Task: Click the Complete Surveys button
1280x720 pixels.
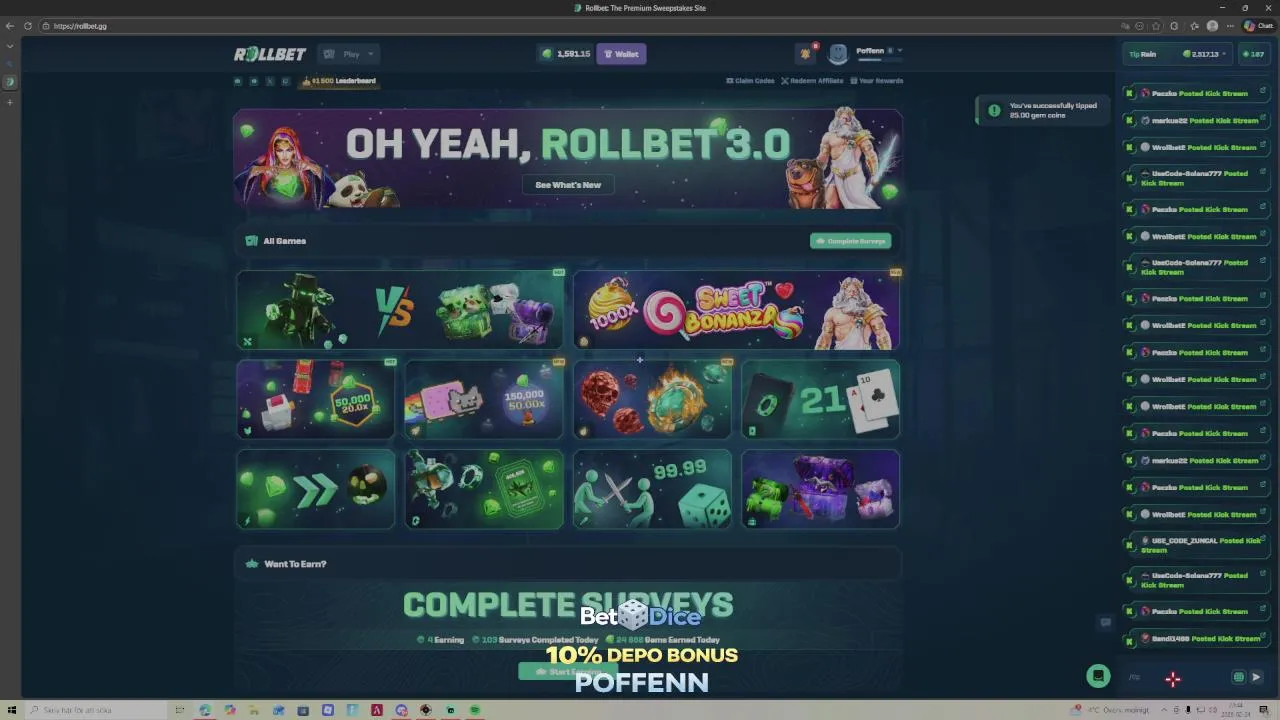Action: 850,241
